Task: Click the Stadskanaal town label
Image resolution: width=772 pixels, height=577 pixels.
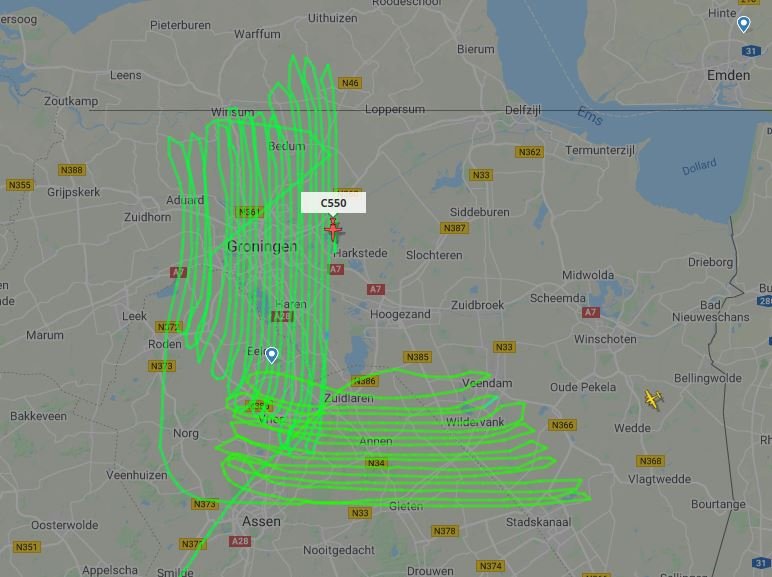Action: click(x=539, y=522)
